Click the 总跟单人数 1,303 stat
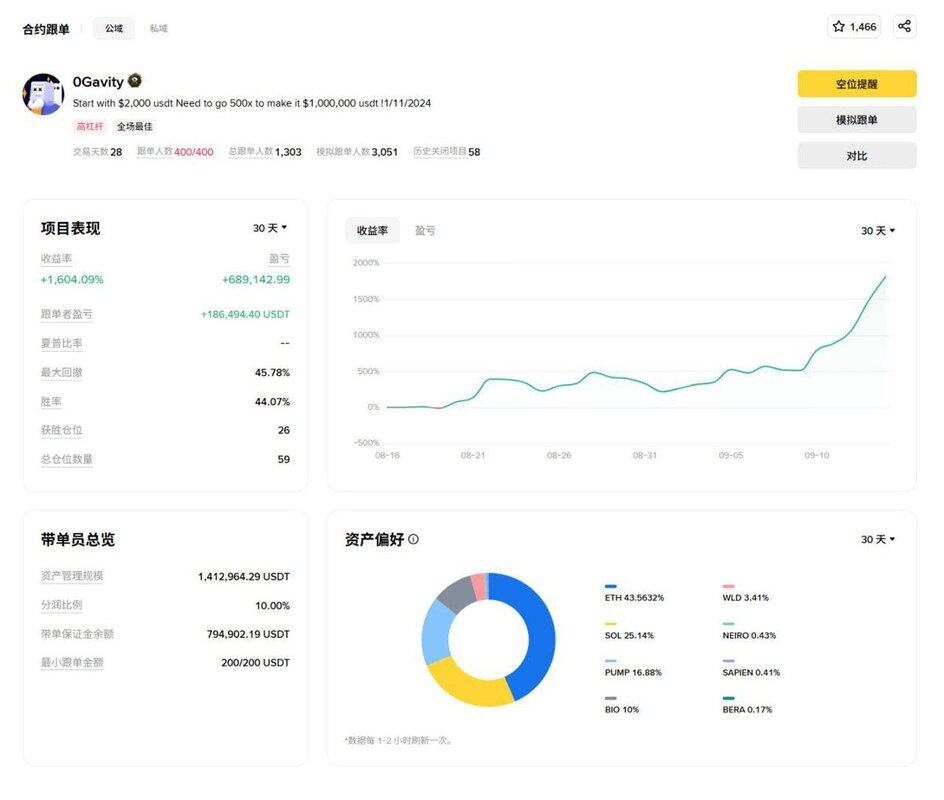 tap(265, 152)
